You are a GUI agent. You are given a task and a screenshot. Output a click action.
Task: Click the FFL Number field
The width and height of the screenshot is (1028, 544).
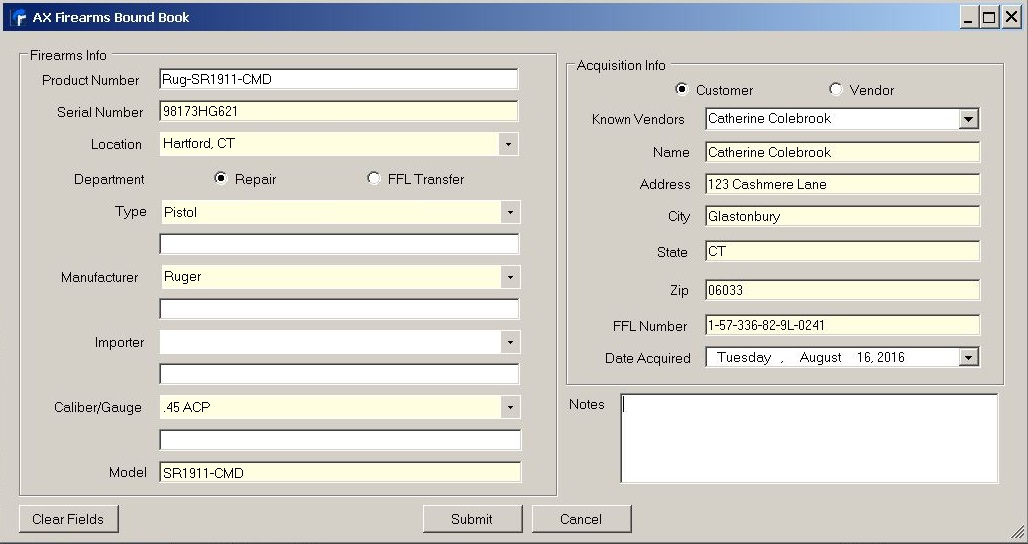pos(842,325)
